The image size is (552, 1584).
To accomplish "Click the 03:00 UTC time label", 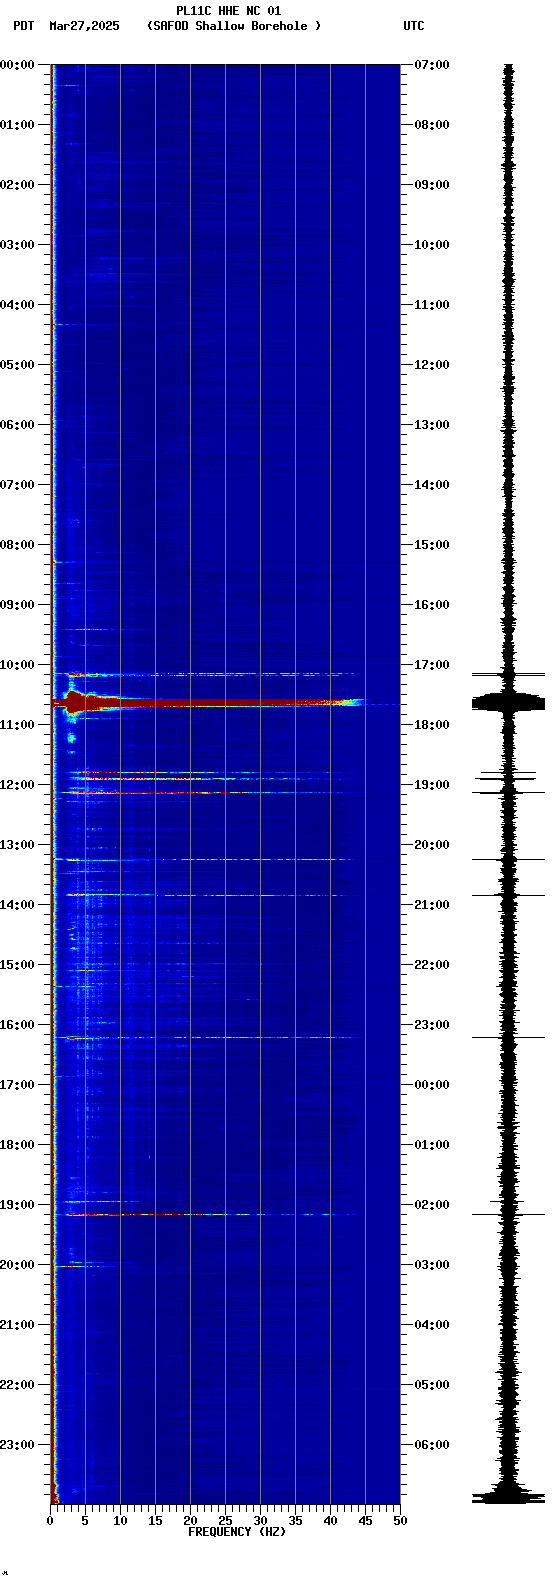I will 432,1265.
